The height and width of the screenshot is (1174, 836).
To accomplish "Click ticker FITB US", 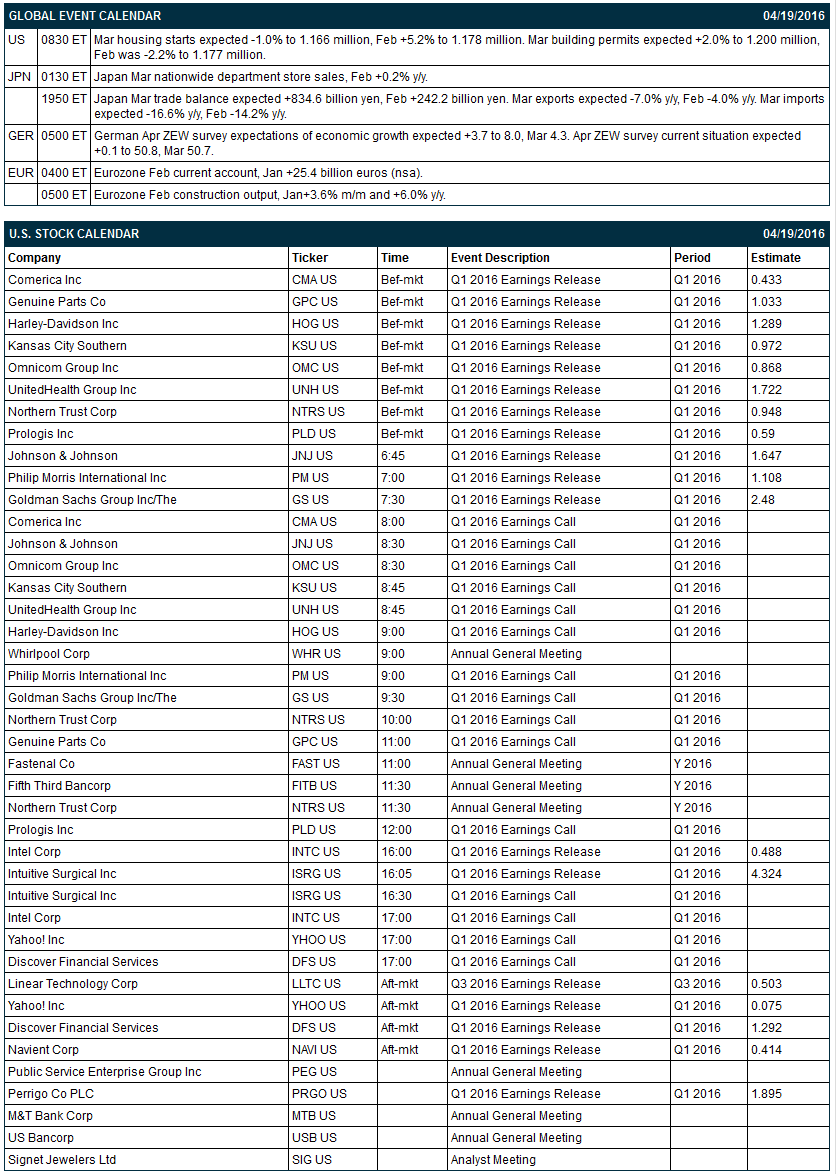I will 314,785.
